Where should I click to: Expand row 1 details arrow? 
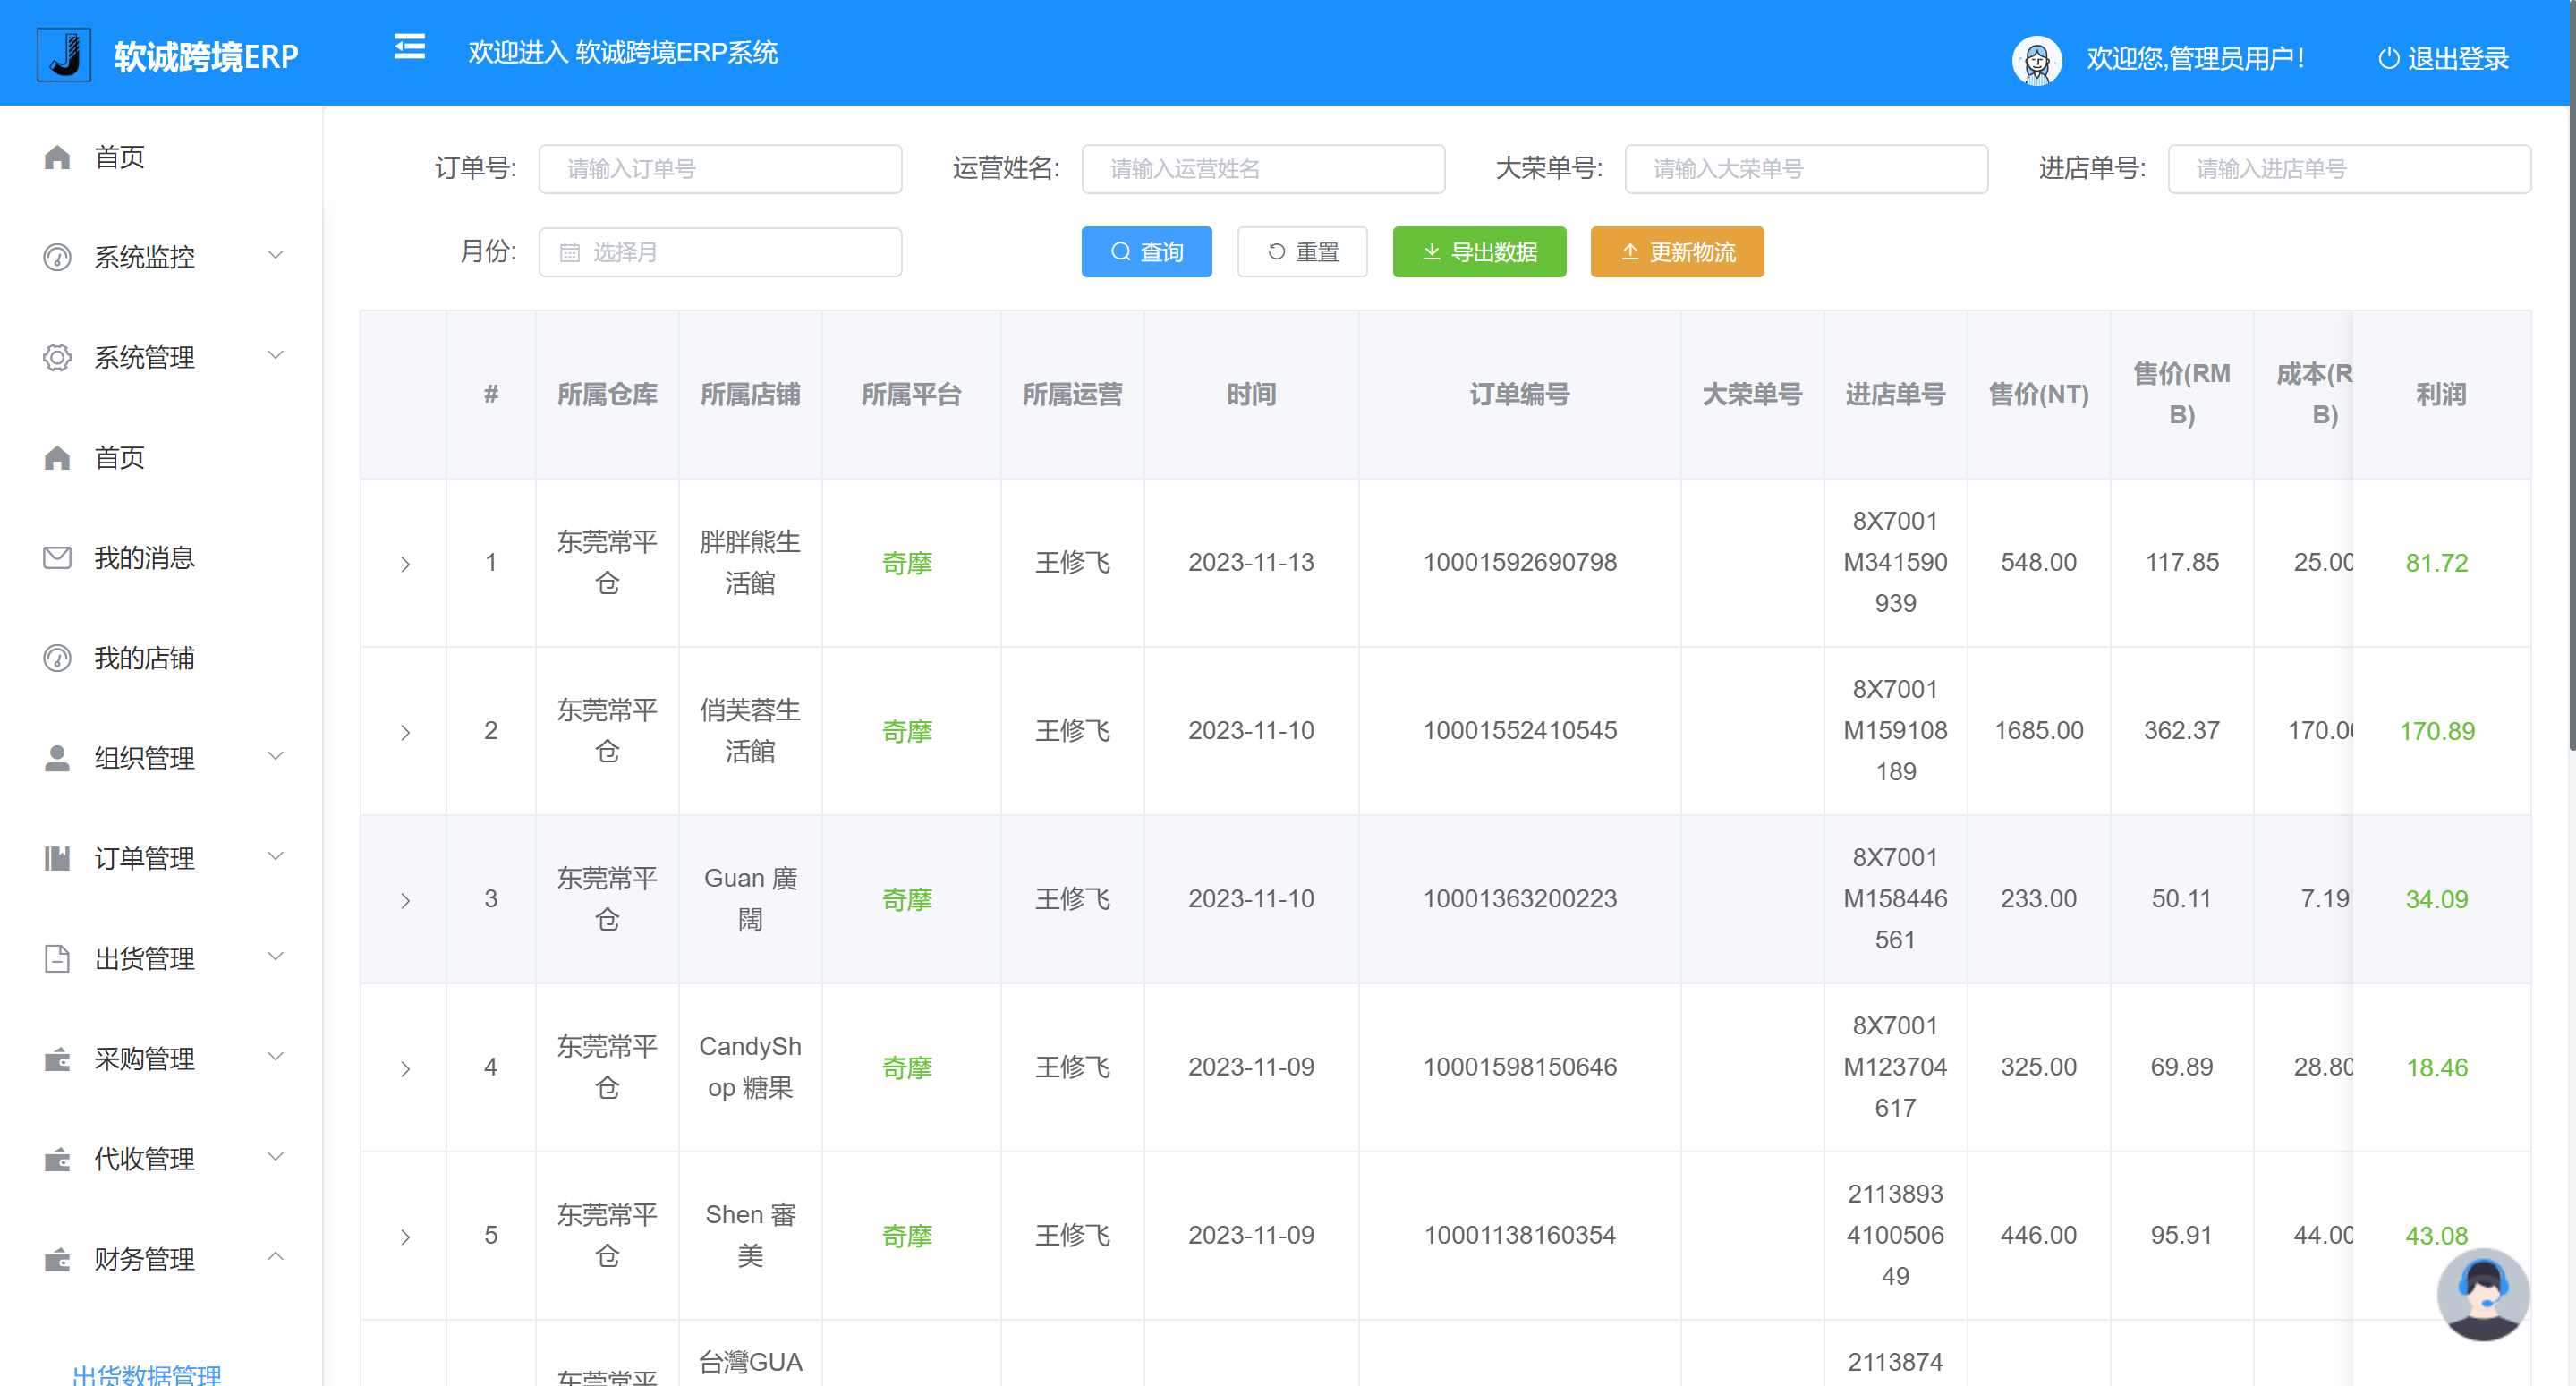click(x=405, y=564)
